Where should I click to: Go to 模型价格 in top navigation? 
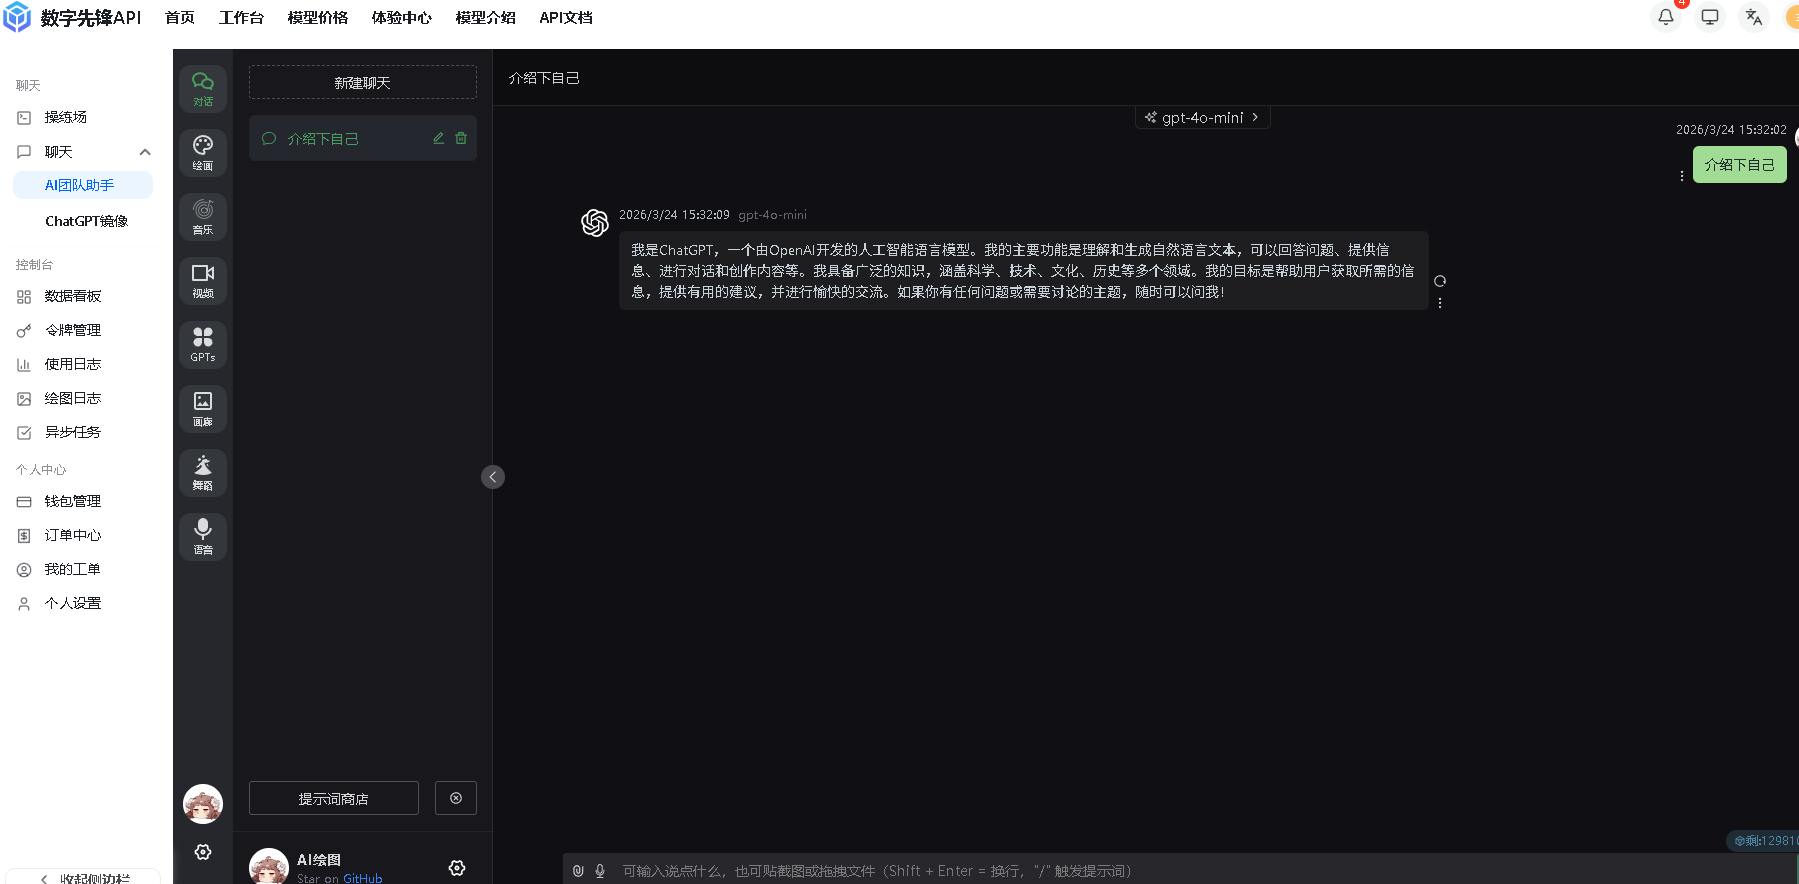click(318, 18)
